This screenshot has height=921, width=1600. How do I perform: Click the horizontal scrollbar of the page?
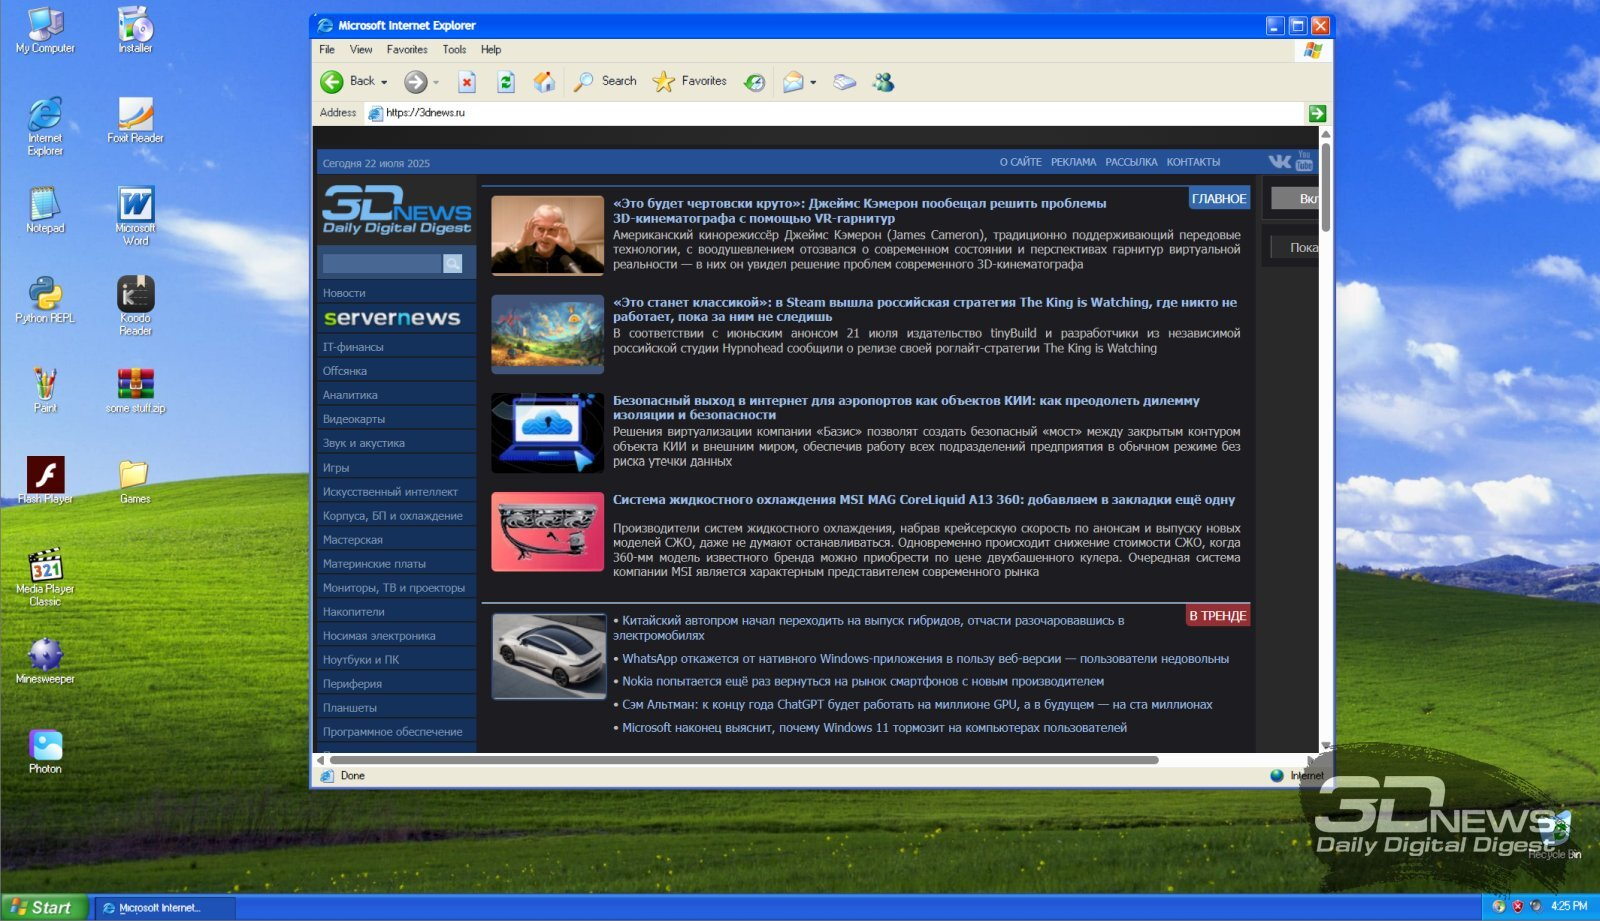[x=743, y=760]
